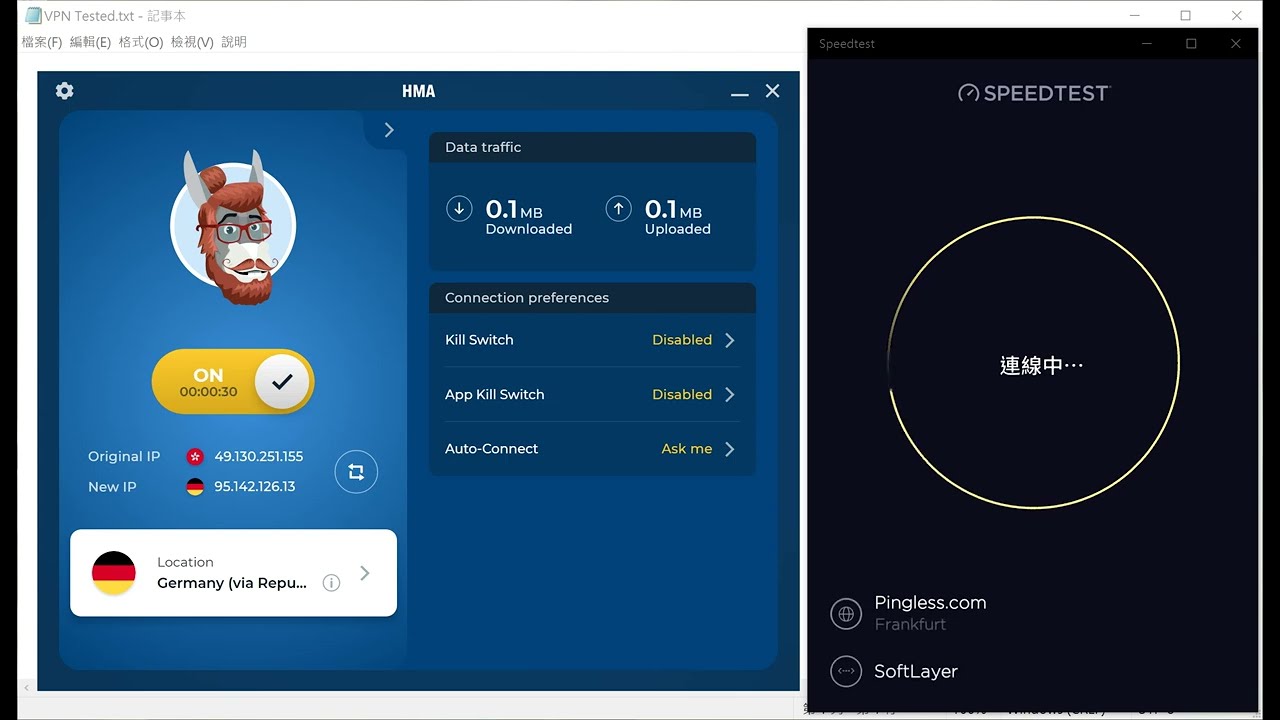Click the download arrow icon in Data traffic
The image size is (1280, 720).
[459, 209]
